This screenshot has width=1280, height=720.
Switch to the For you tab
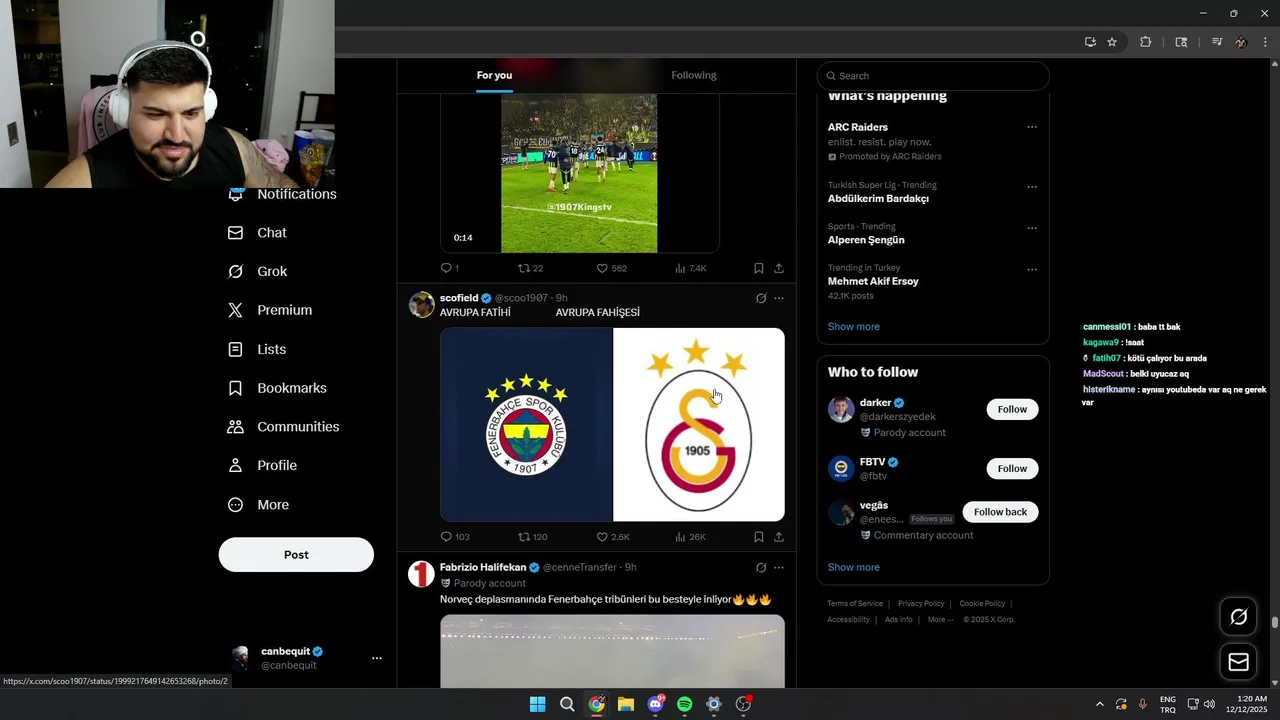click(x=494, y=75)
